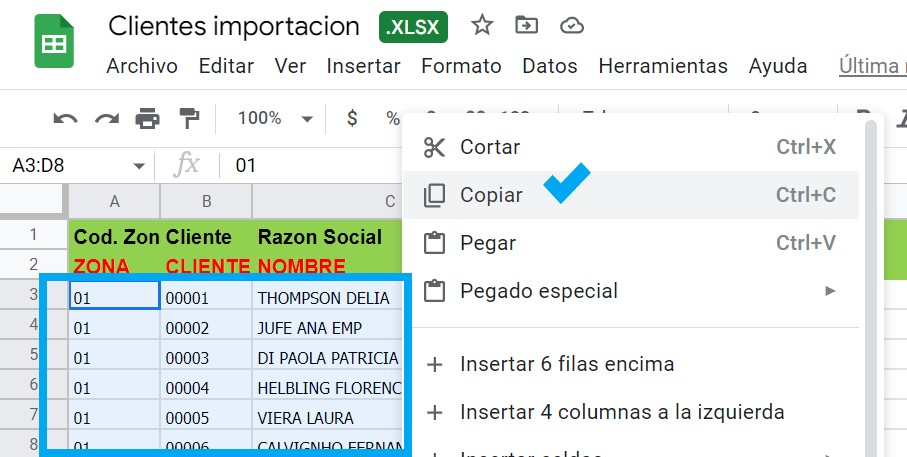
Task: Click Insertar 4 columnas a la izquierda
Action: pos(631,412)
